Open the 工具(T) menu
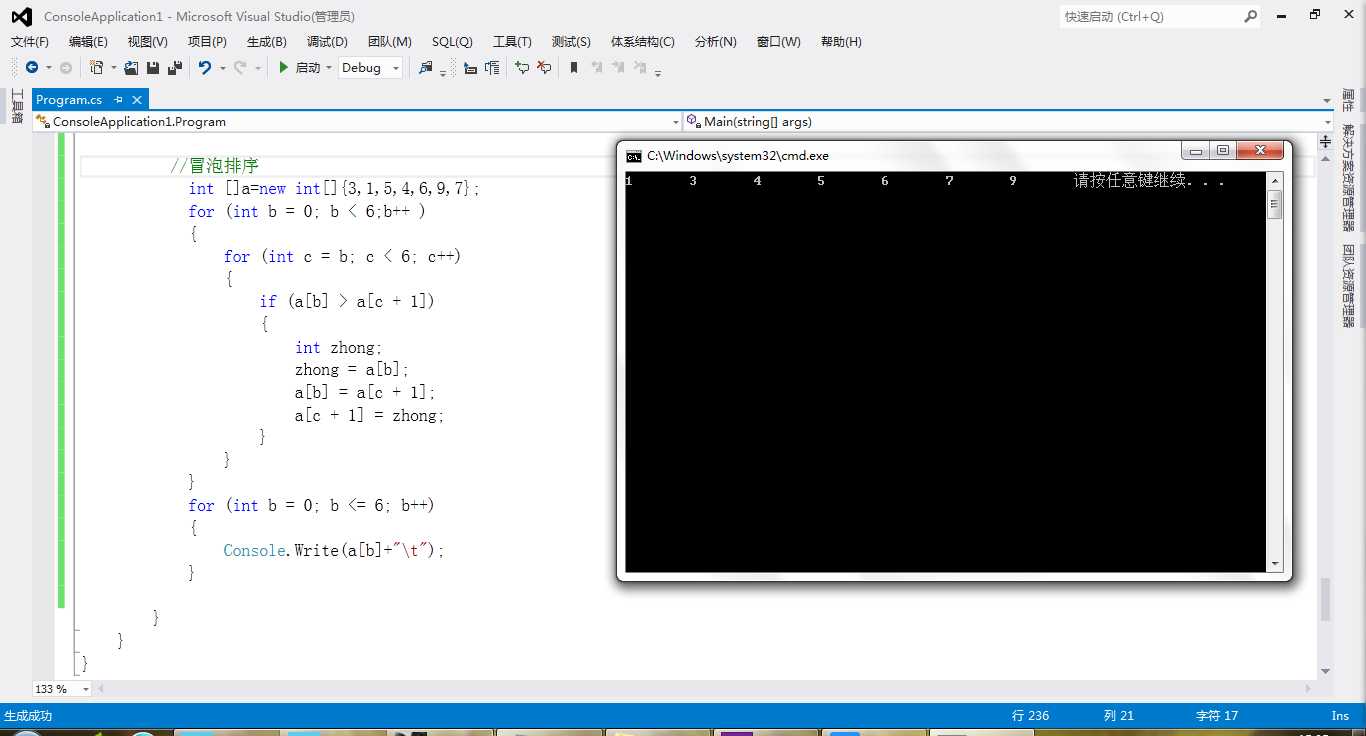Image resolution: width=1366 pixels, height=736 pixels. 512,41
